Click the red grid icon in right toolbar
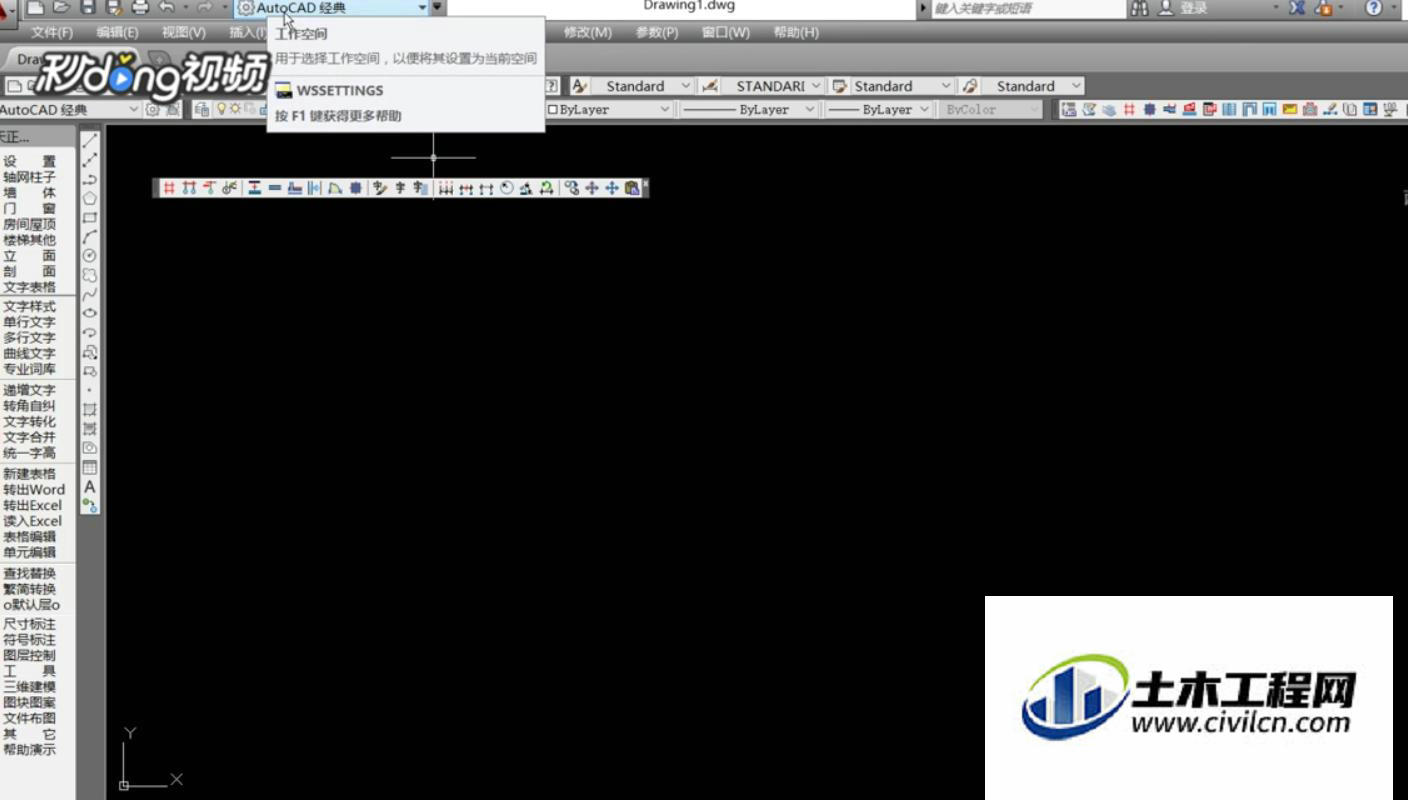The image size is (1408, 800). (x=1129, y=109)
